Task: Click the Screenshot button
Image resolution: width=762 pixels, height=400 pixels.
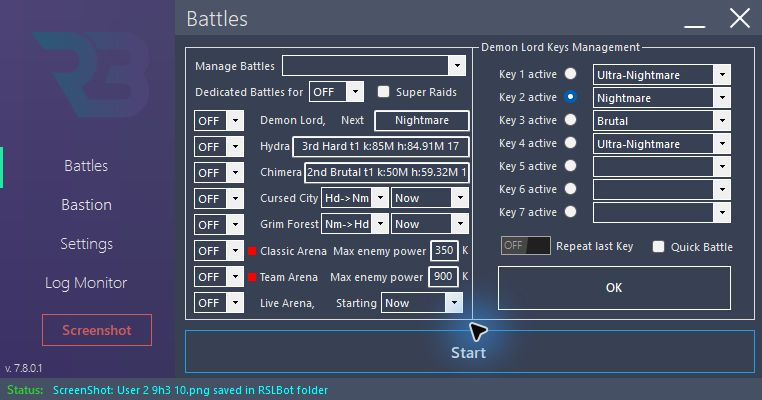Action: pos(97,330)
